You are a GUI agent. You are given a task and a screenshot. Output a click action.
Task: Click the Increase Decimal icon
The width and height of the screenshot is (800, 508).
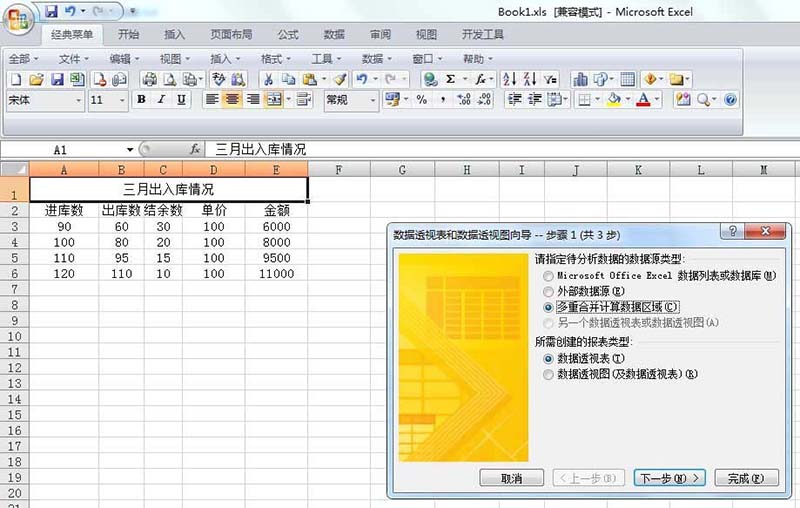pos(464,99)
